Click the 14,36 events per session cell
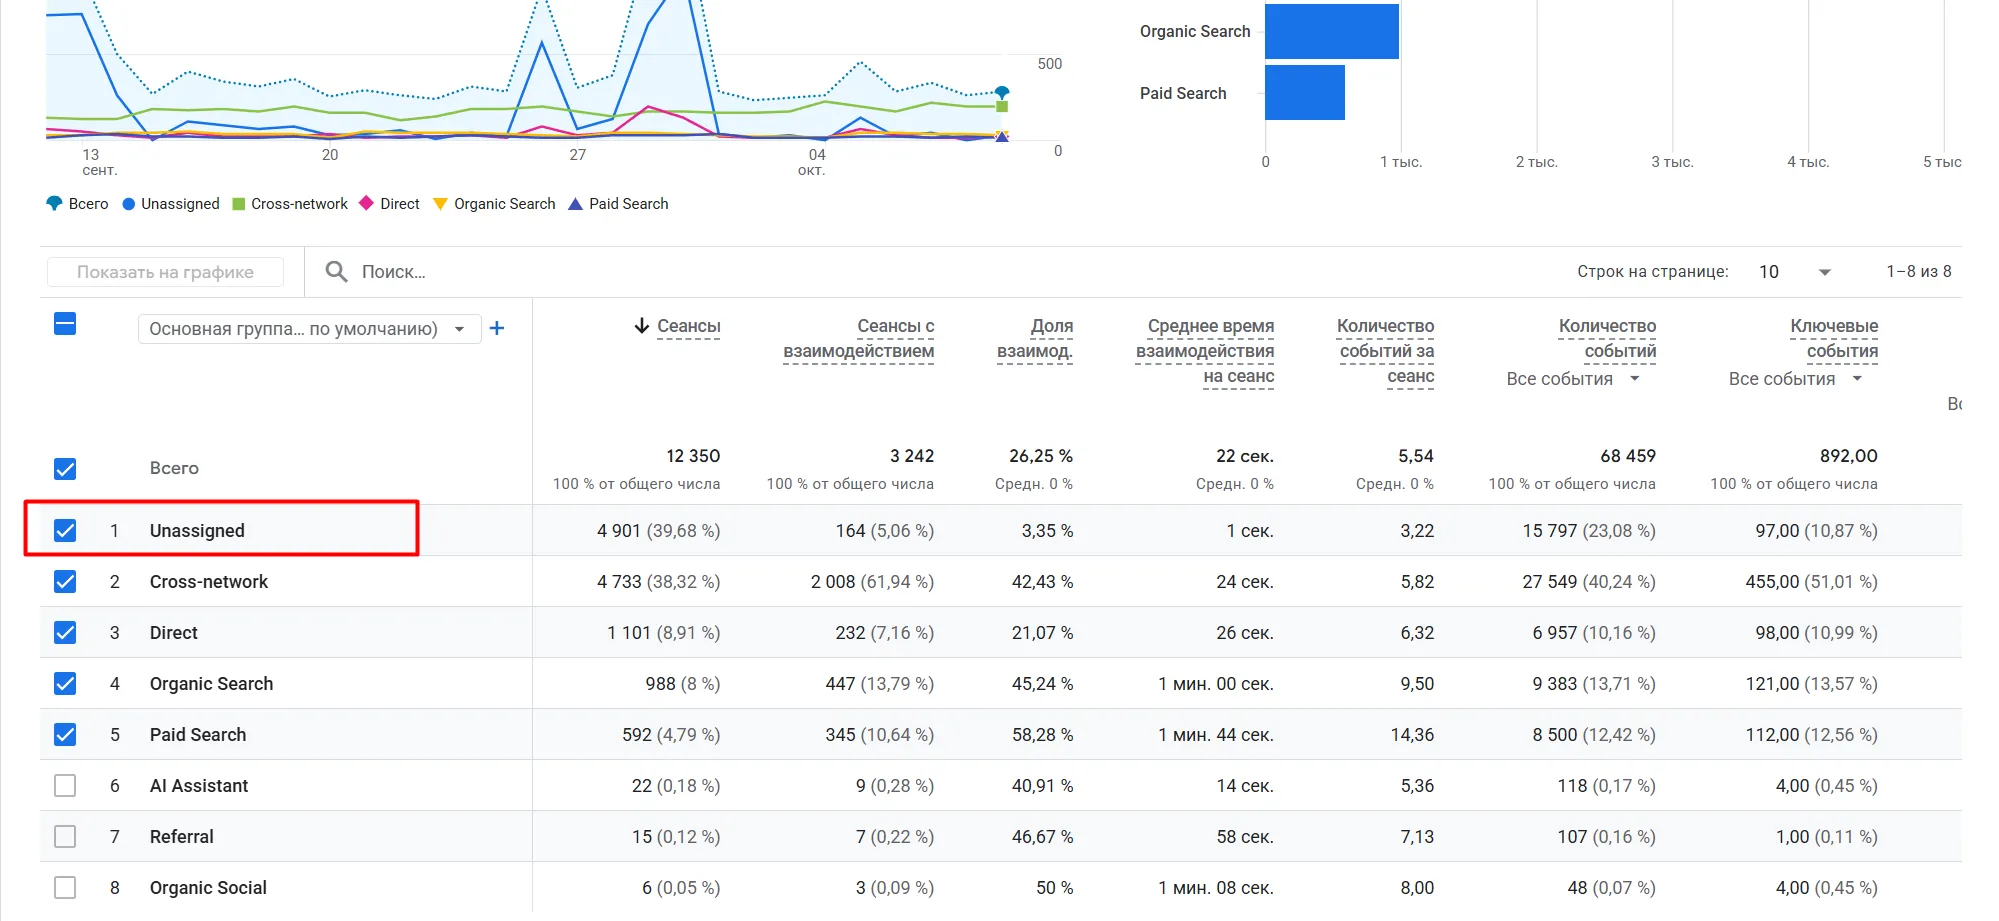Image resolution: width=1999 pixels, height=921 pixels. (x=1412, y=734)
